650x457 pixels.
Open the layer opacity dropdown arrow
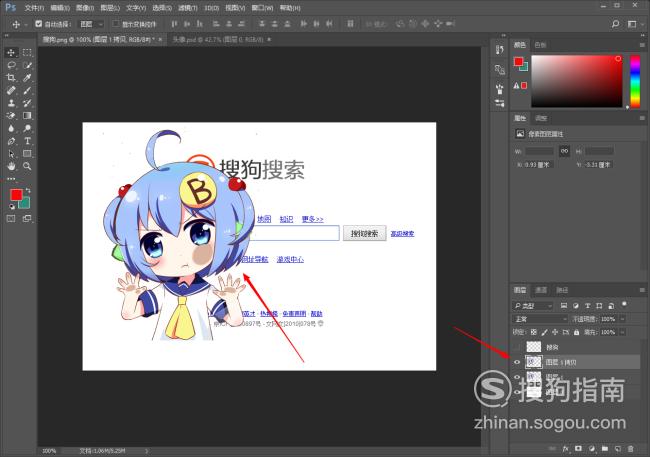tap(623, 319)
